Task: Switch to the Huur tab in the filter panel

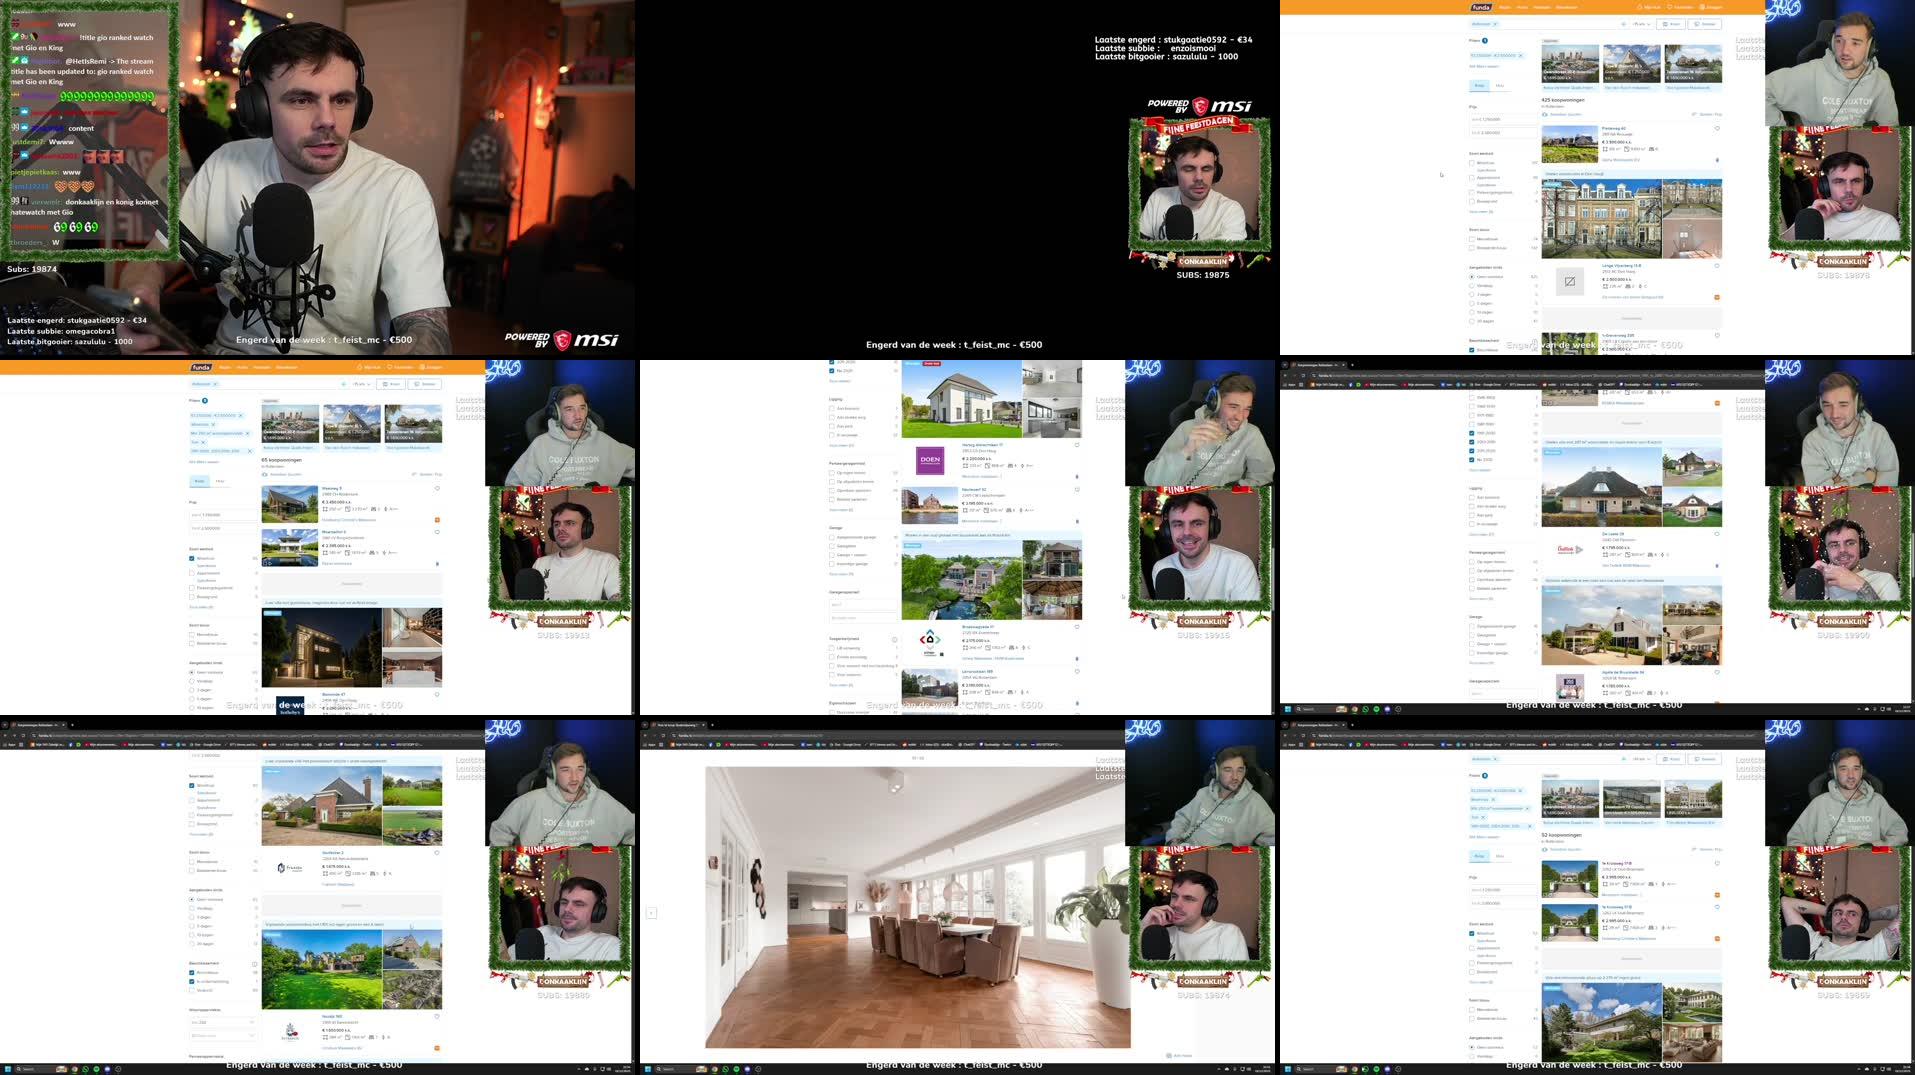Action: [x=1500, y=85]
